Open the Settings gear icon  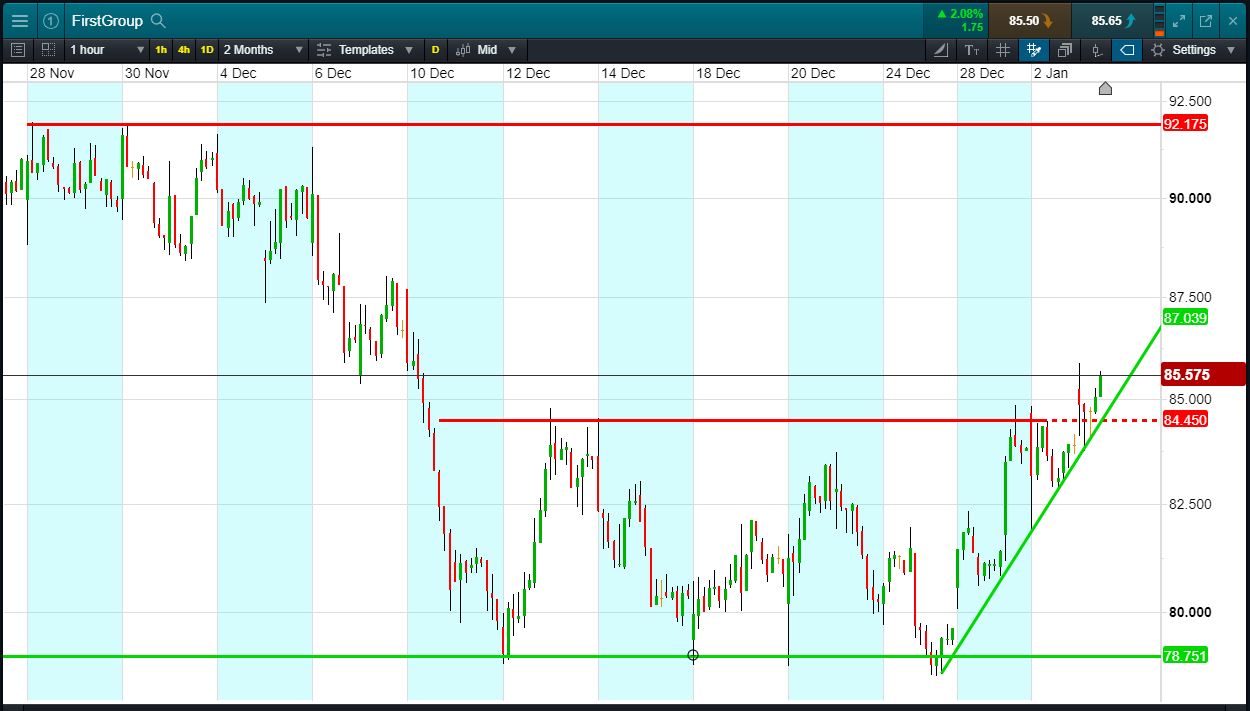pyautogui.click(x=1158, y=50)
